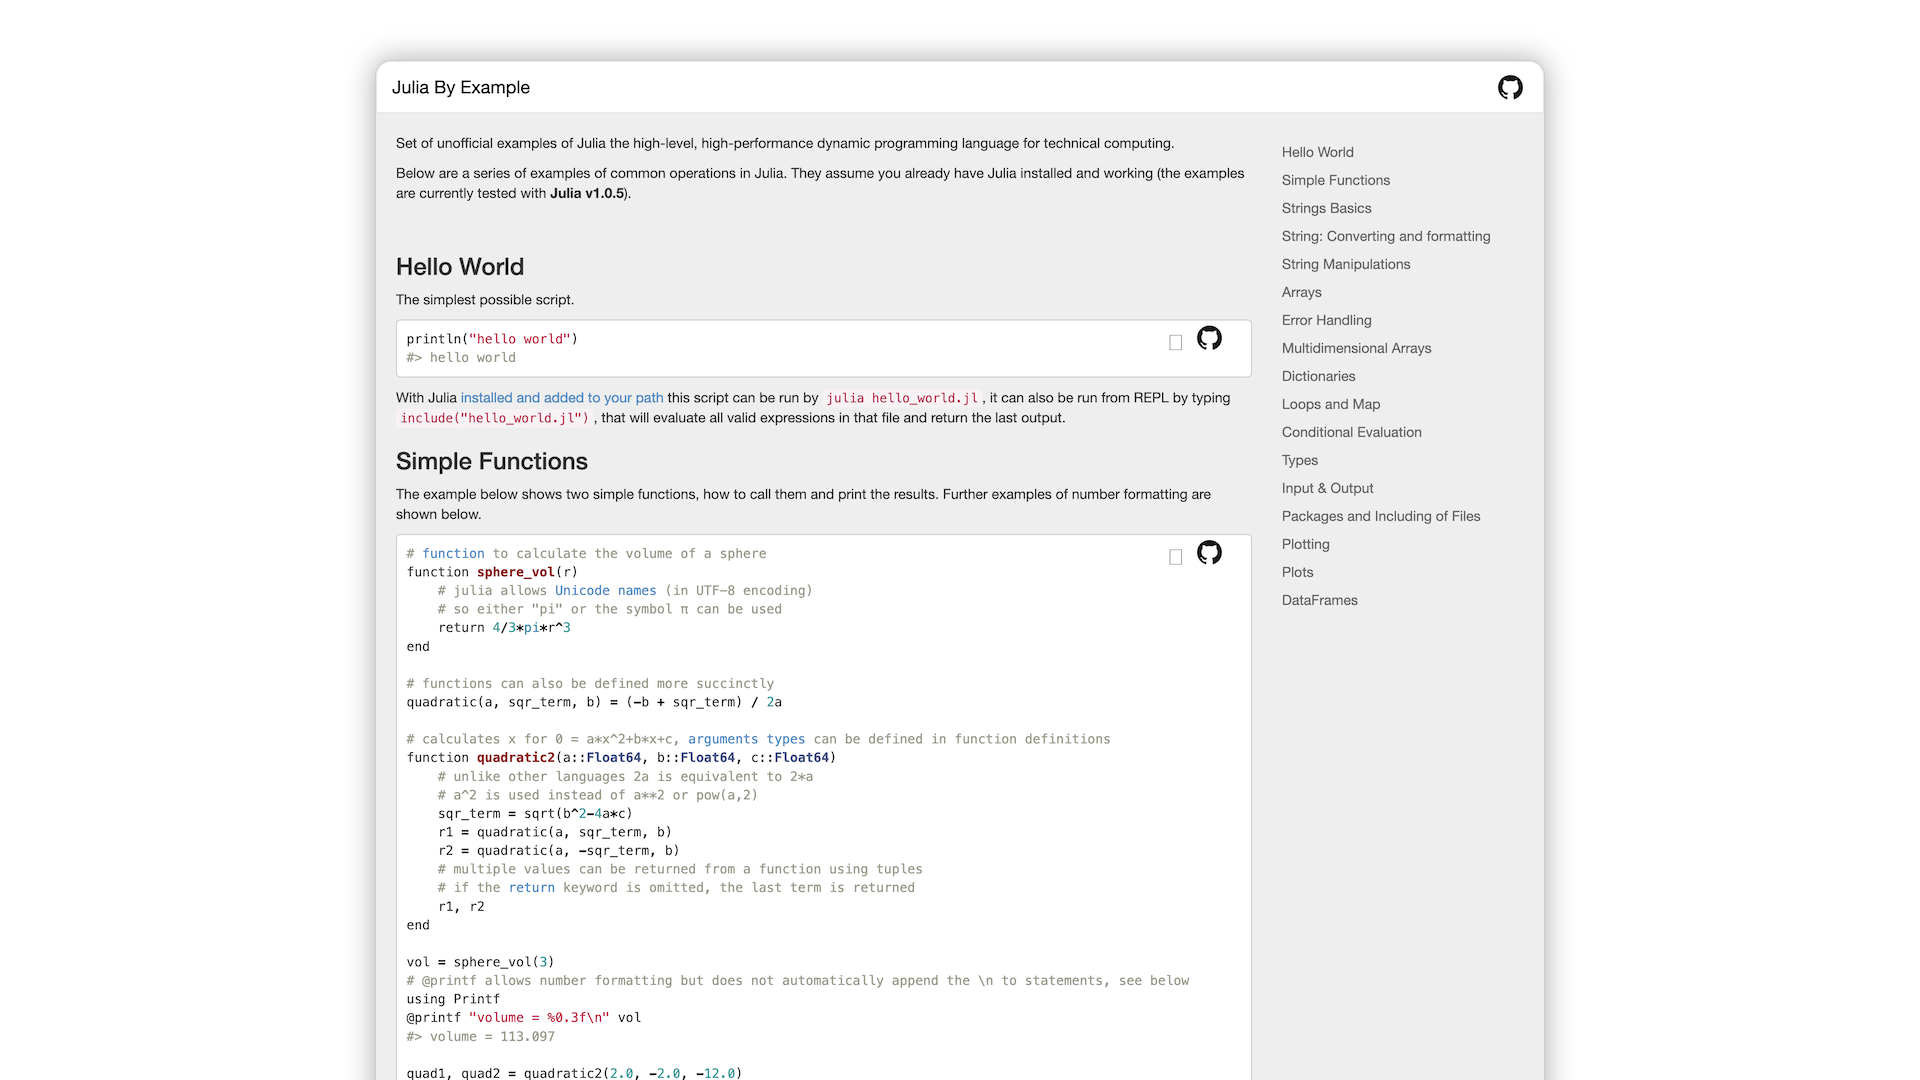Screen dimensions: 1920x1080
Task: Open the 'installed and added to your path' link
Action: (x=562, y=398)
